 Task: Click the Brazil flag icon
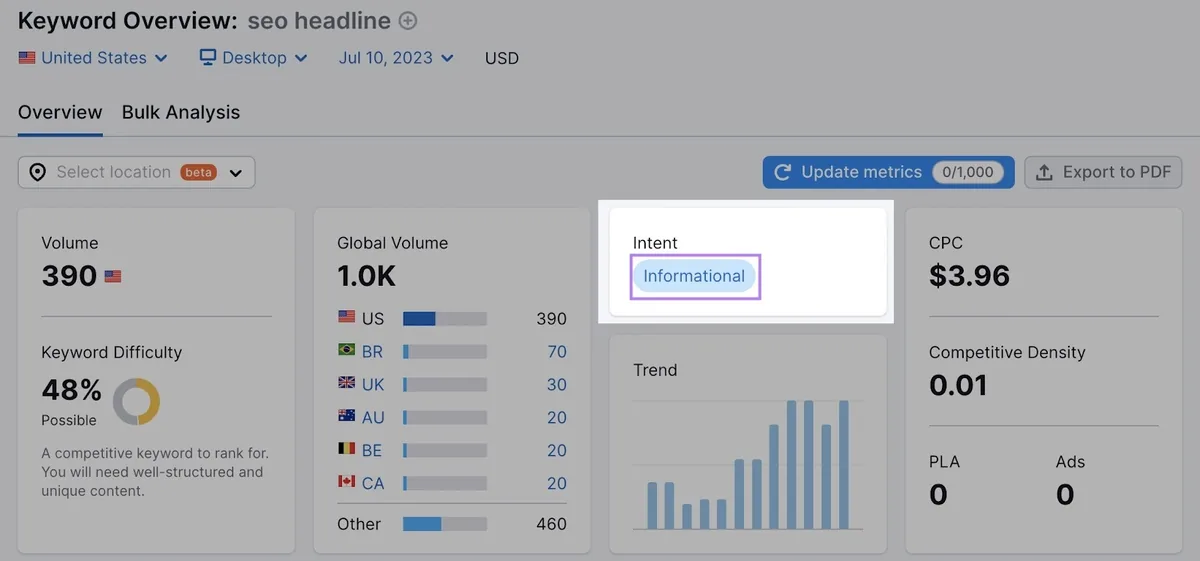(x=347, y=350)
